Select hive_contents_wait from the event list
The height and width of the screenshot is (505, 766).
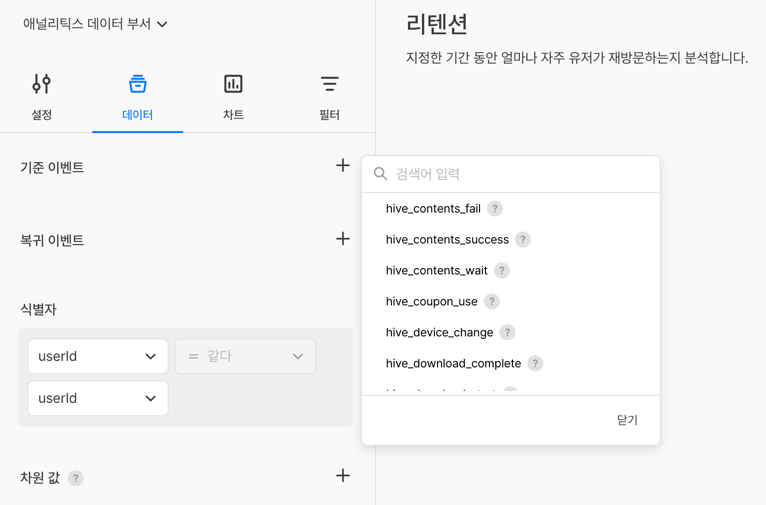point(437,271)
